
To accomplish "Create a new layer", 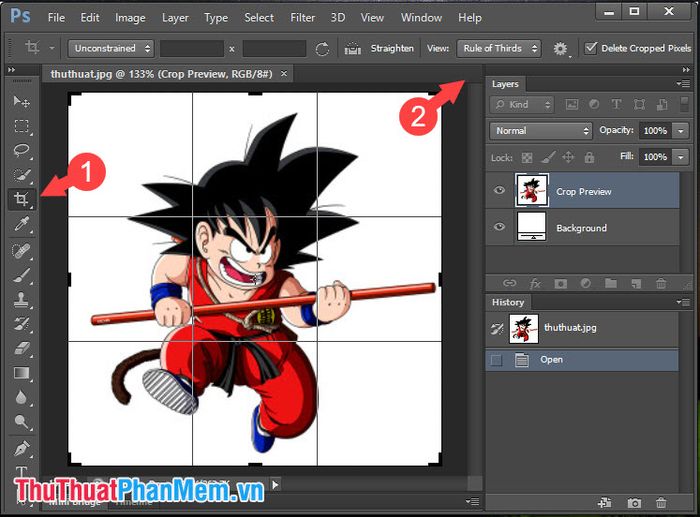I will [x=636, y=283].
